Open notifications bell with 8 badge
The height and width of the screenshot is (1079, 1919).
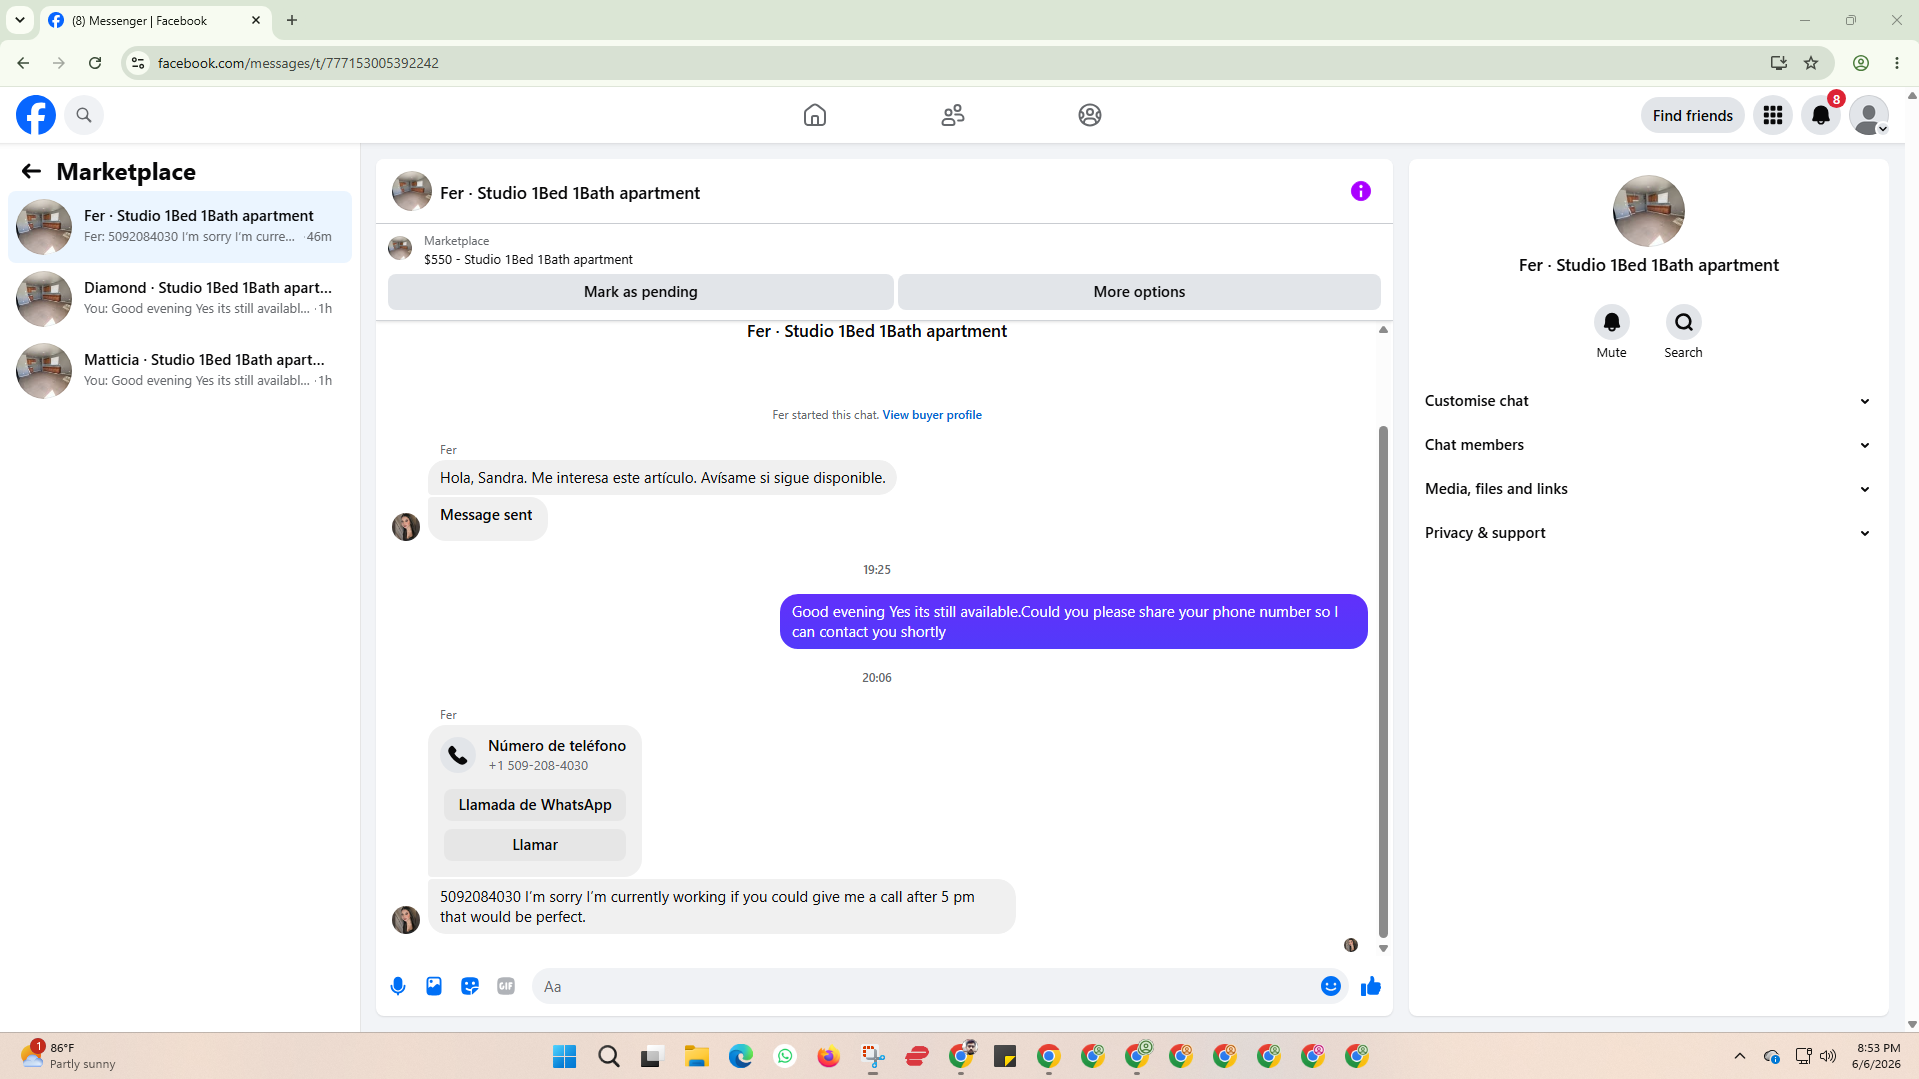coord(1821,115)
